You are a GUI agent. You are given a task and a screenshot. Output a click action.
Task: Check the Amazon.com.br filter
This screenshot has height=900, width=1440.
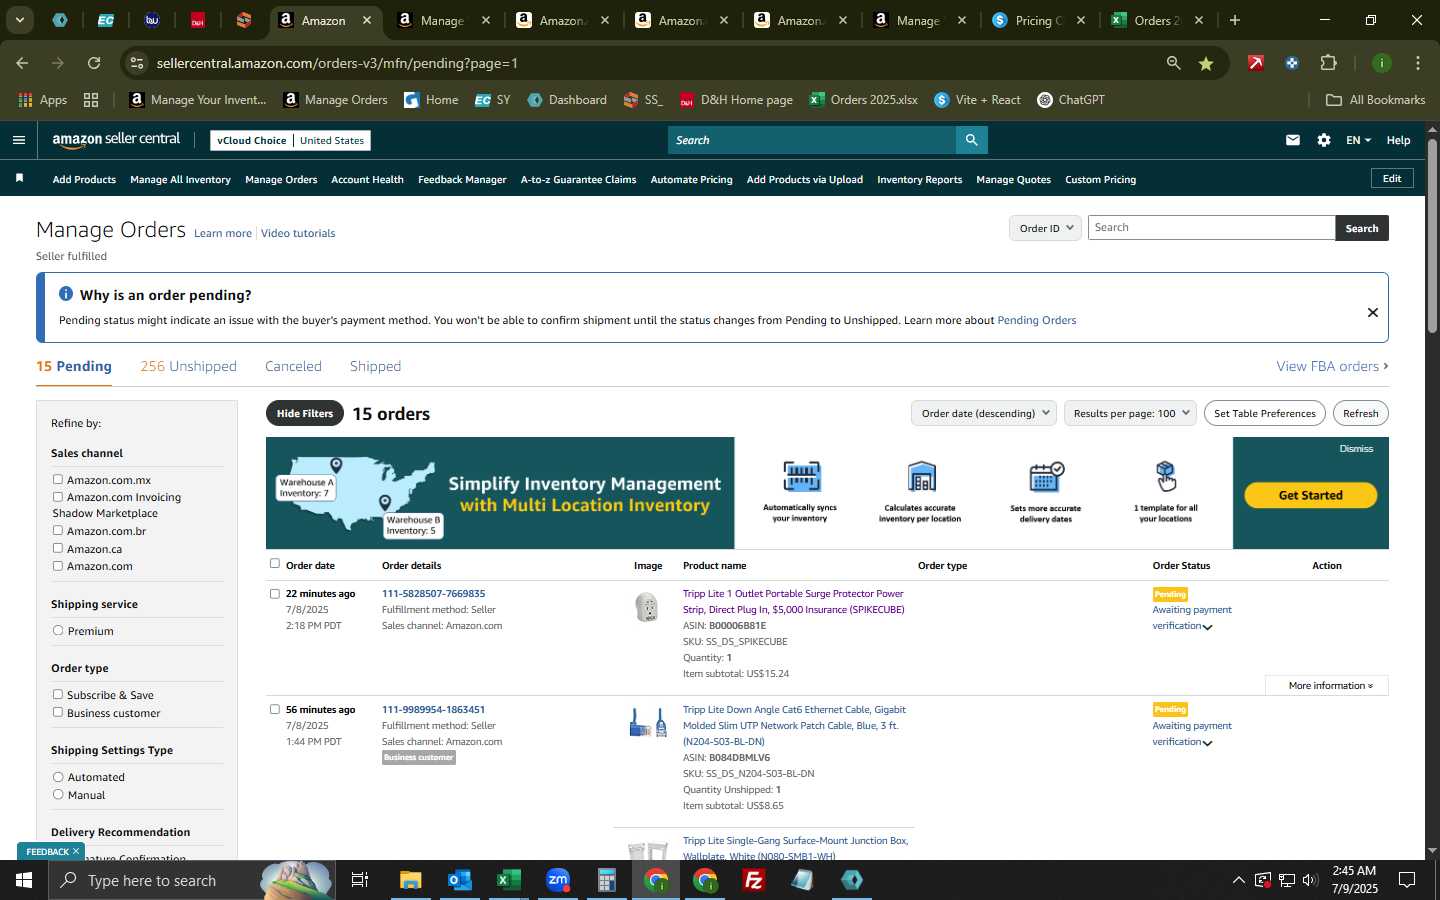[x=58, y=531]
